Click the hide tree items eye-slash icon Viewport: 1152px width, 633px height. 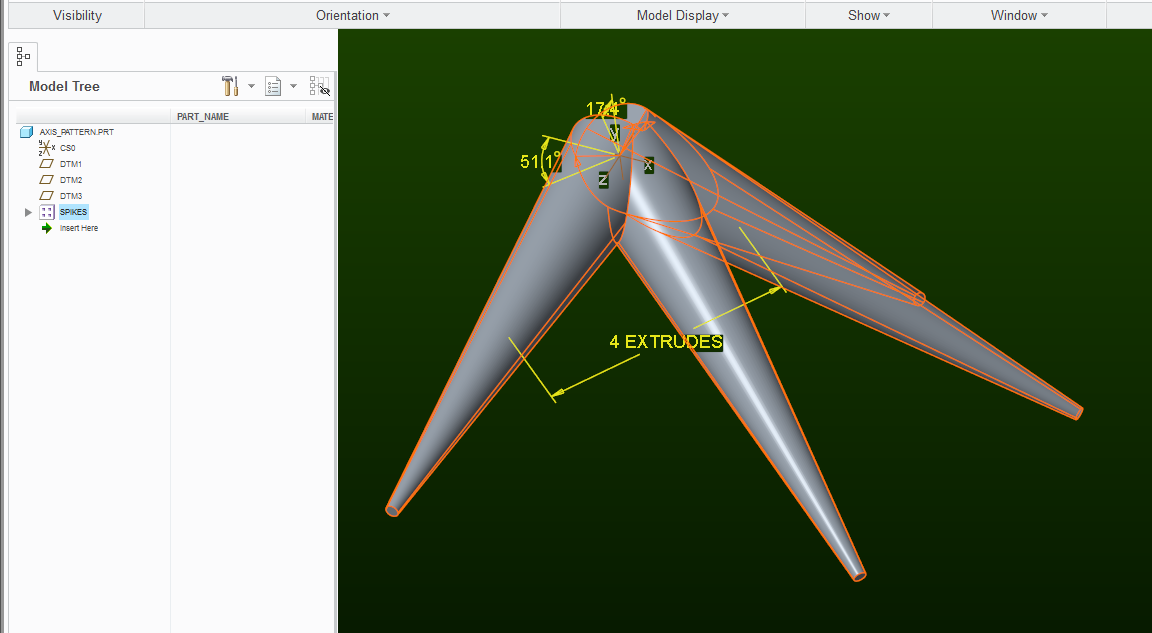[x=321, y=87]
